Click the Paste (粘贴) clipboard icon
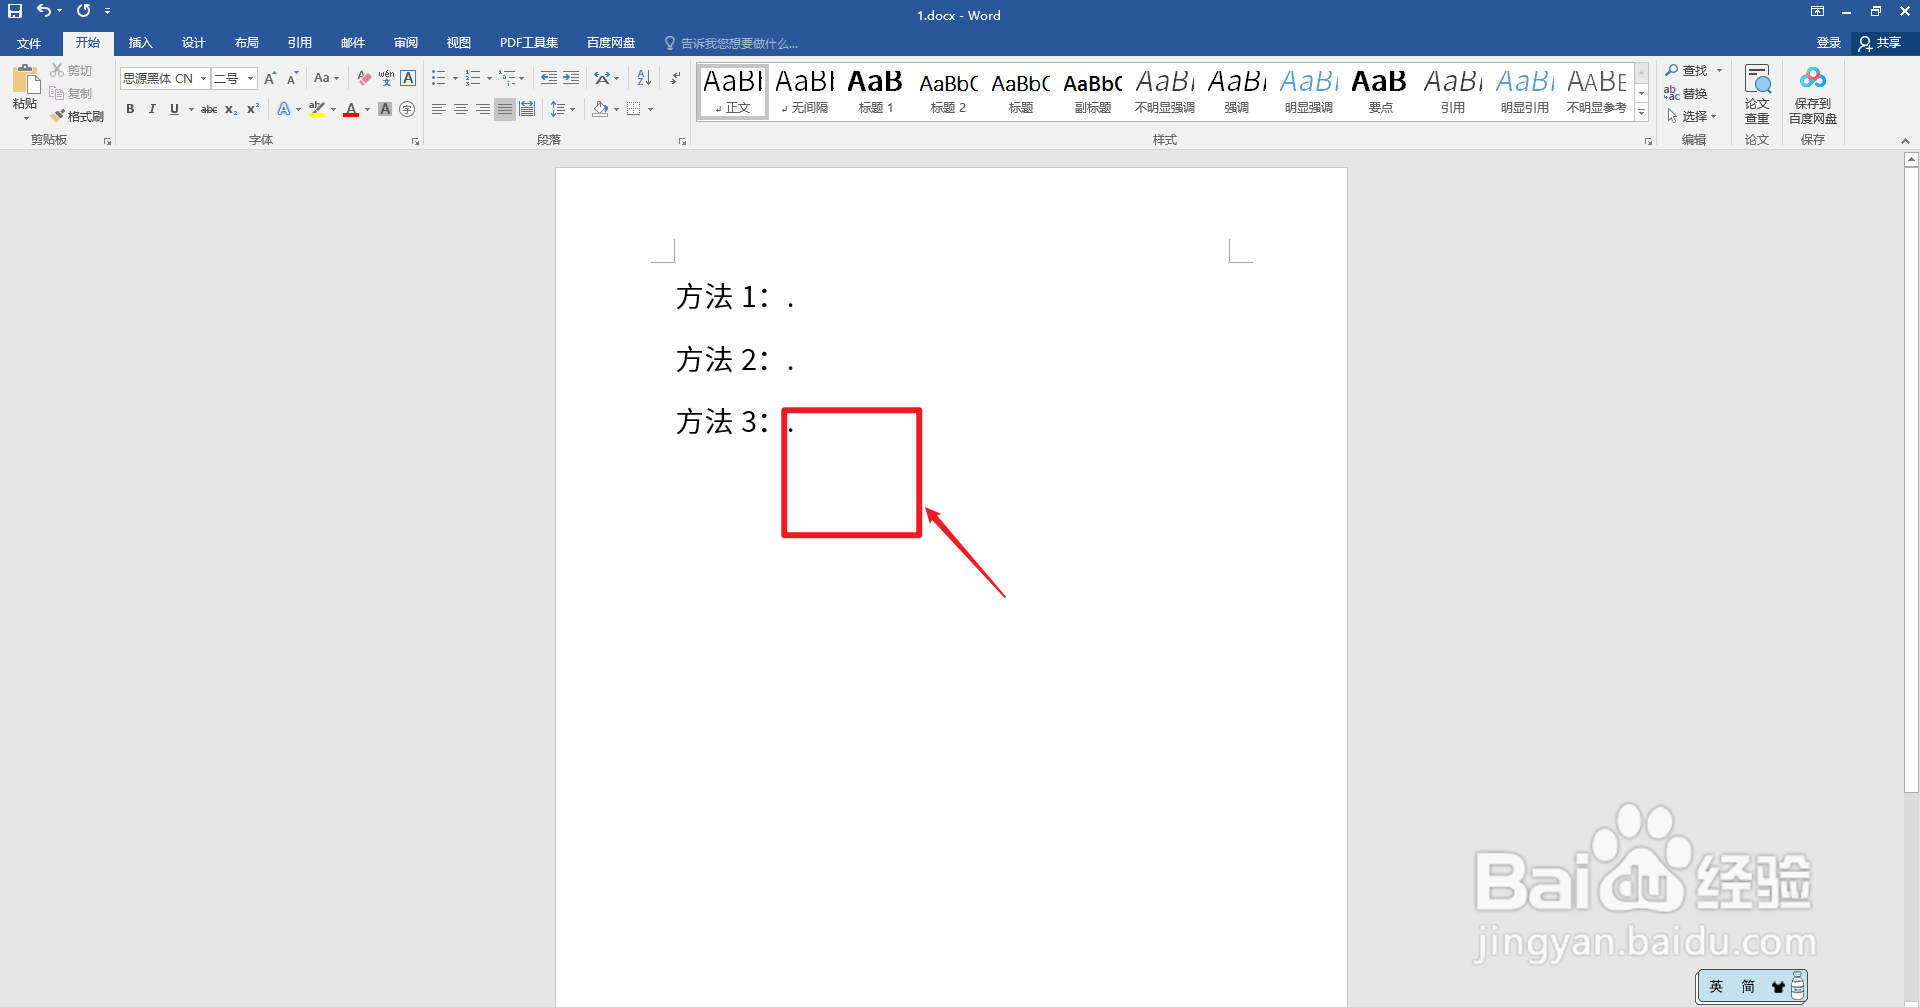 25,79
